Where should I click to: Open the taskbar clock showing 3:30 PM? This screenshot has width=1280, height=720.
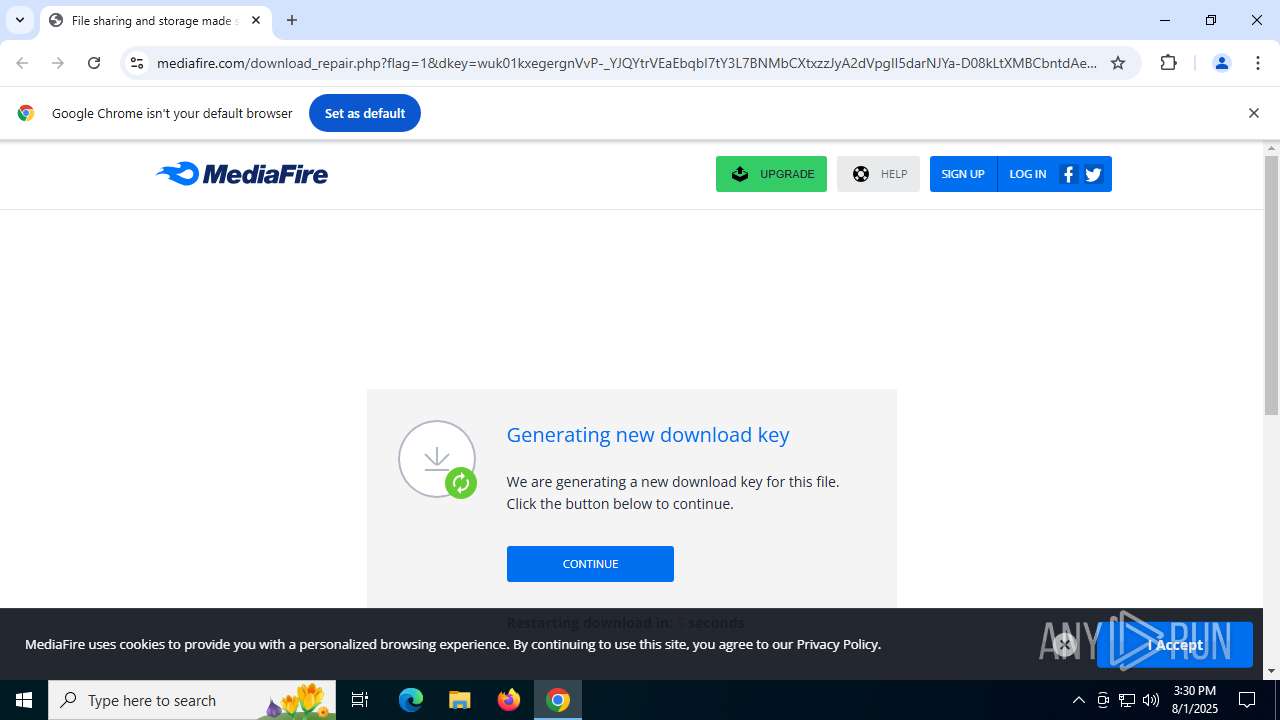pos(1195,700)
